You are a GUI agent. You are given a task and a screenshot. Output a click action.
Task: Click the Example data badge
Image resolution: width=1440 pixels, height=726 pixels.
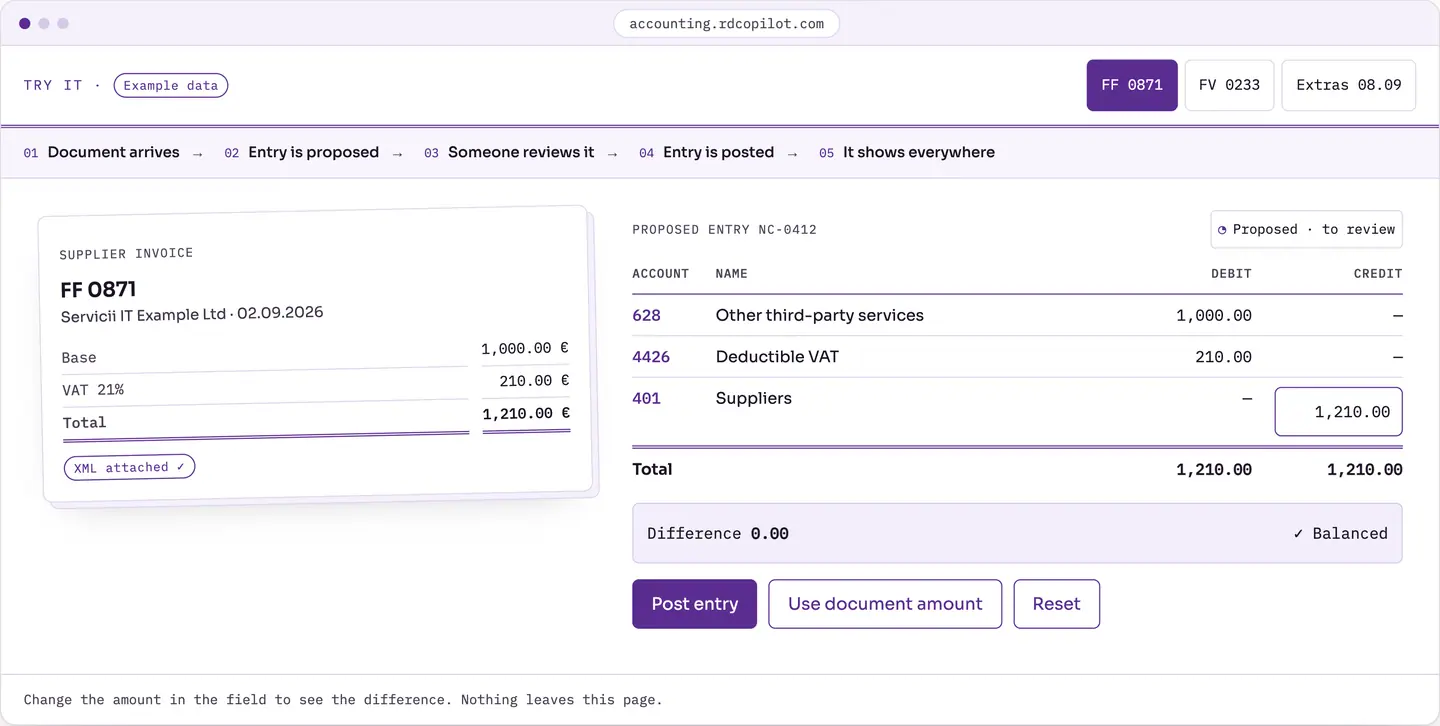[x=171, y=85]
